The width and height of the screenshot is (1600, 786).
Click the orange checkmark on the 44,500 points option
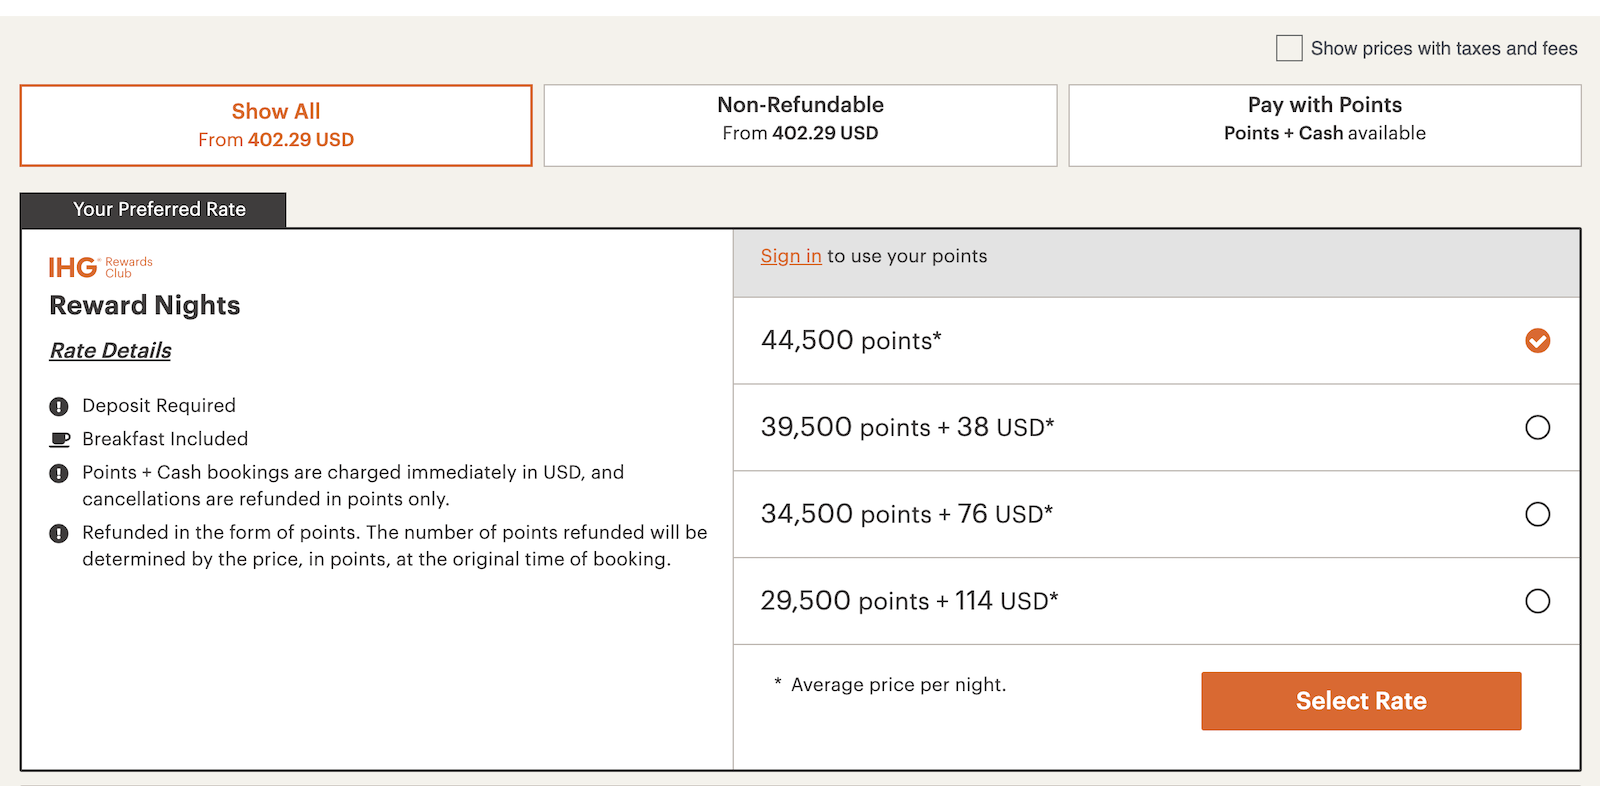pos(1537,341)
